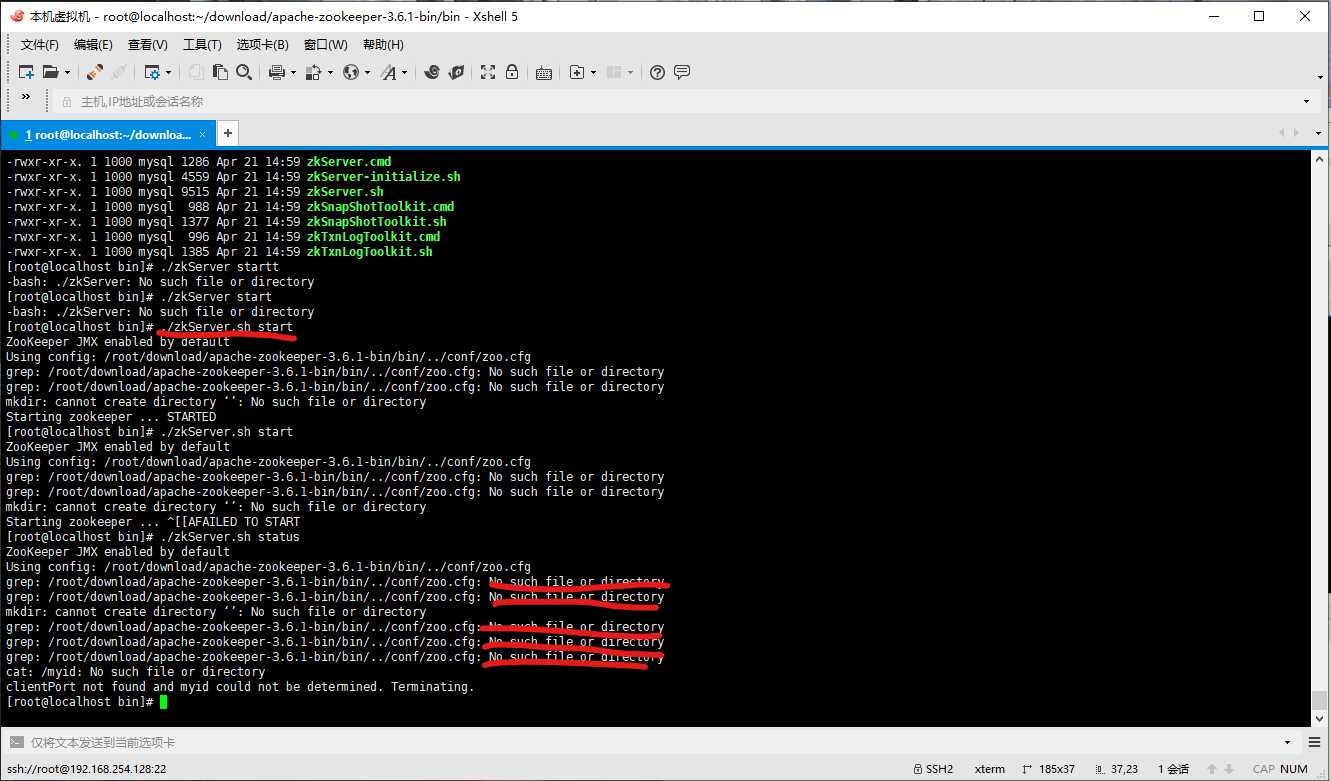
Task: Open the tab list dropdown arrow
Action: (1317, 133)
